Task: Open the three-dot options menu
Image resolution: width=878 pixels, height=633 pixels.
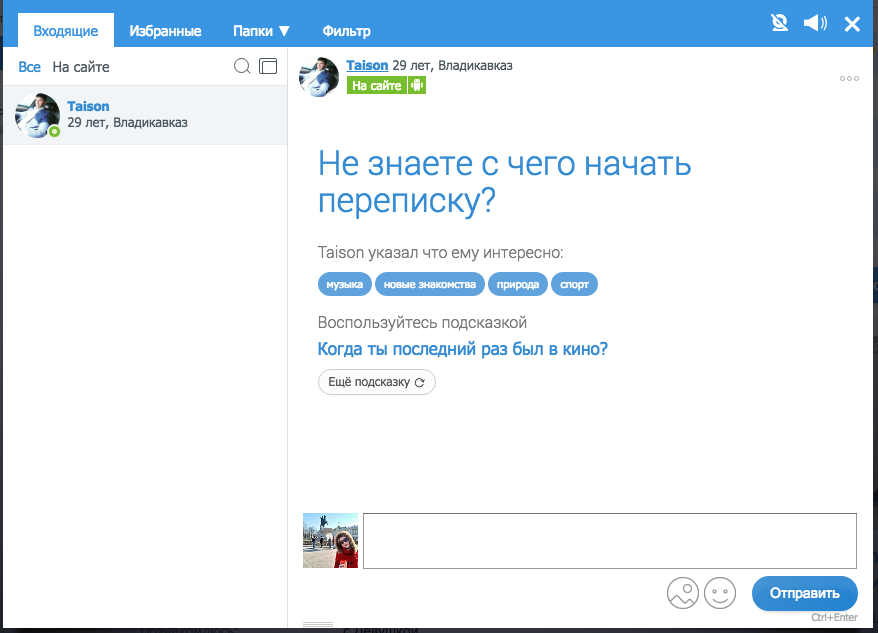Action: (x=849, y=78)
